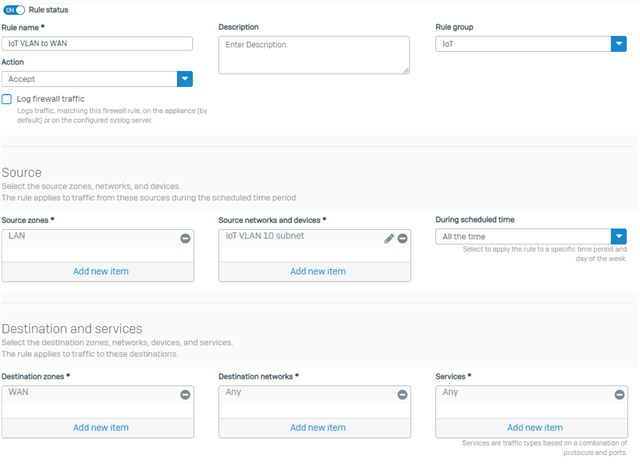Add new item to Destination zones
This screenshot has width=640, height=465.
(x=101, y=428)
